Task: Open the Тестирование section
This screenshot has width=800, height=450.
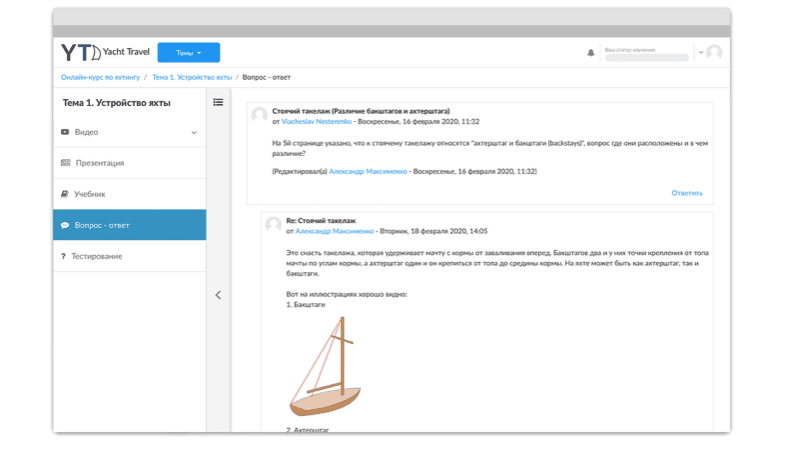Action: 96,256
